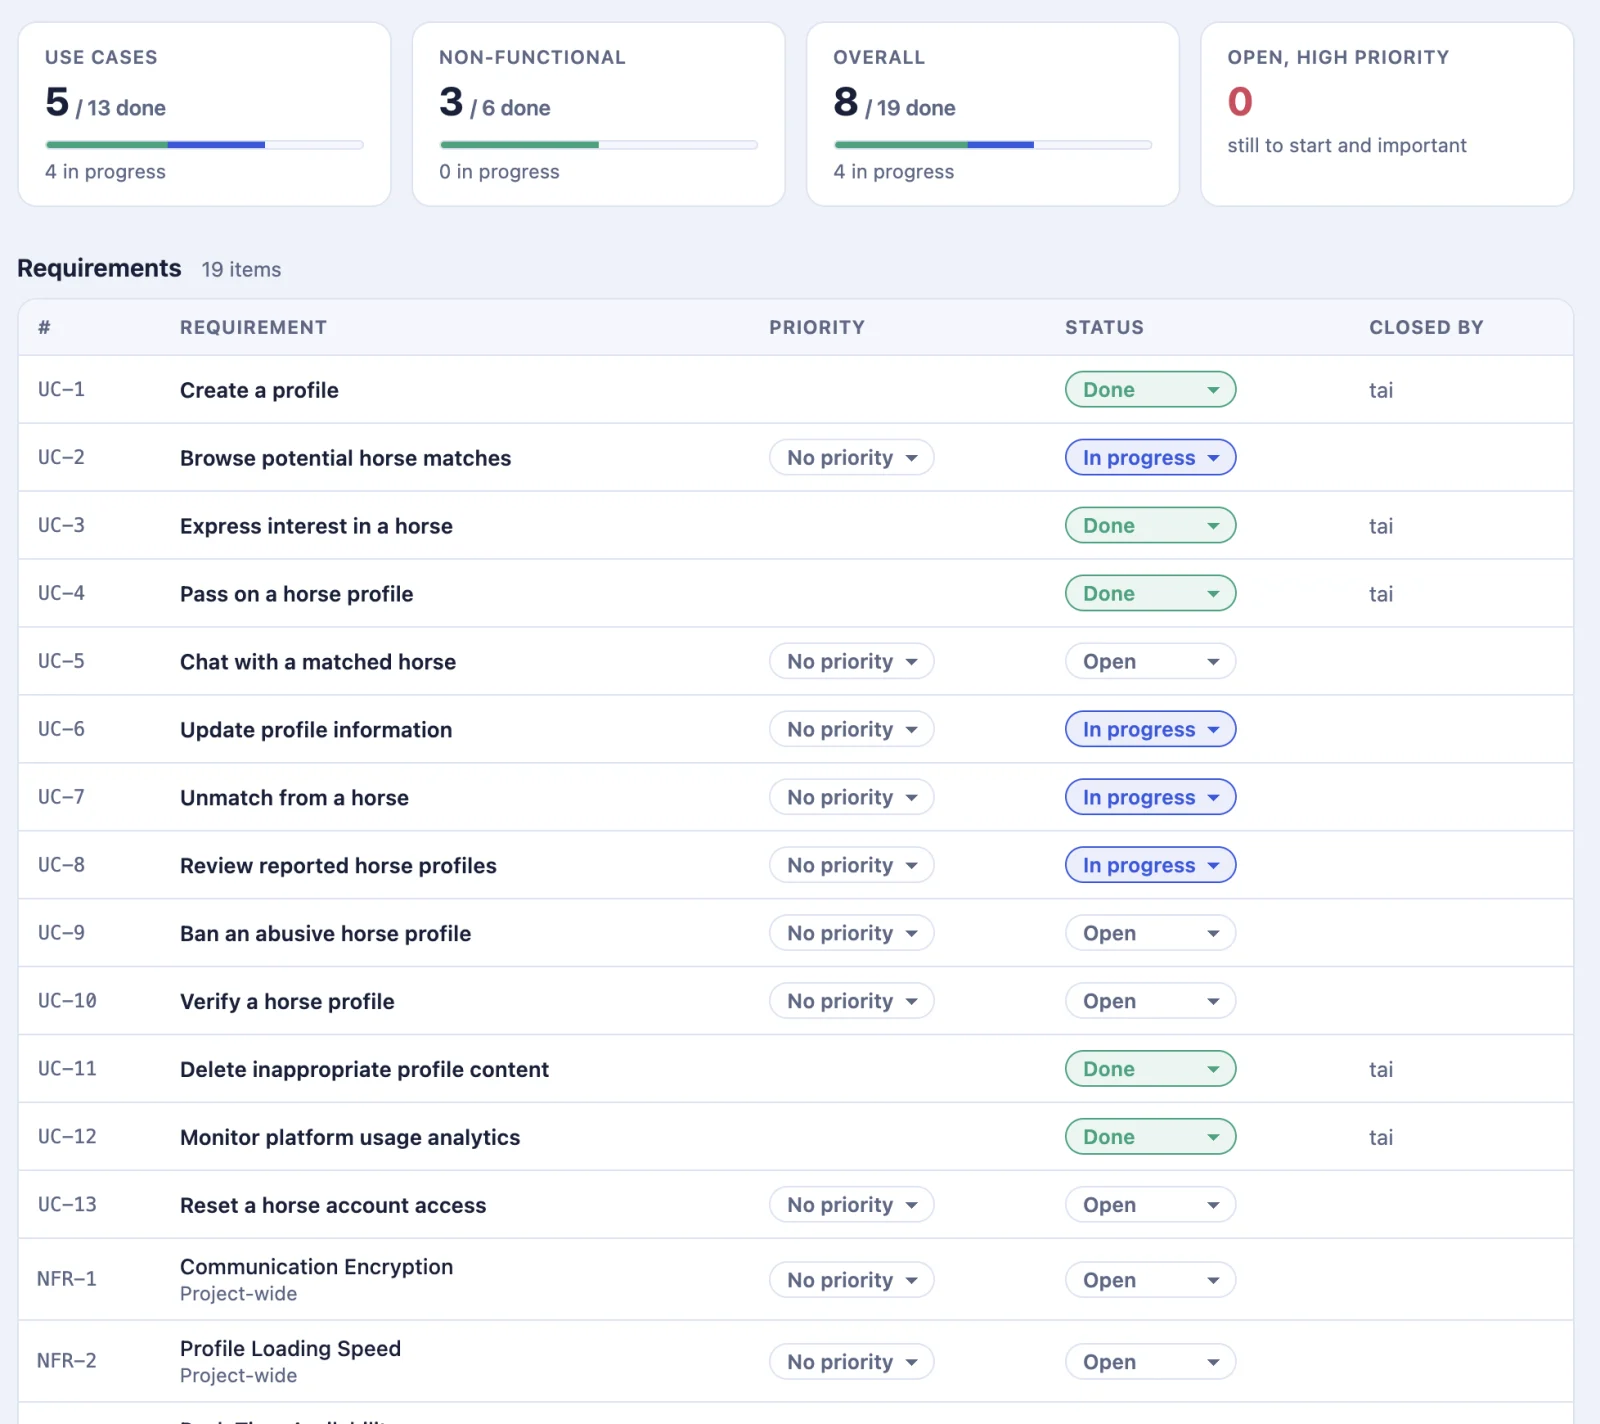Open priority dropdown for Browse potential horse matches

coord(851,458)
